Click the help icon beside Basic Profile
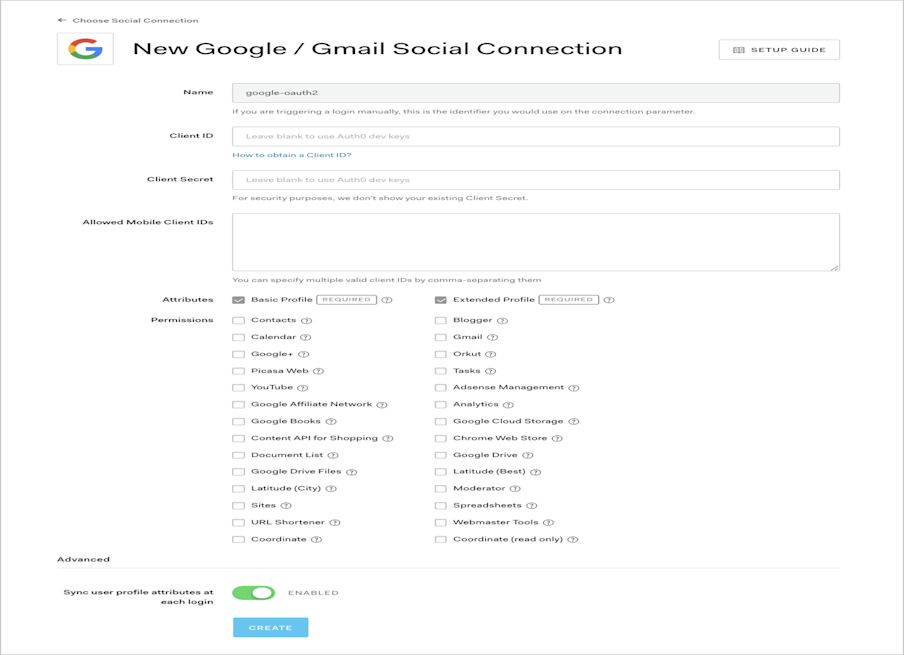The image size is (904, 655). pos(385,299)
